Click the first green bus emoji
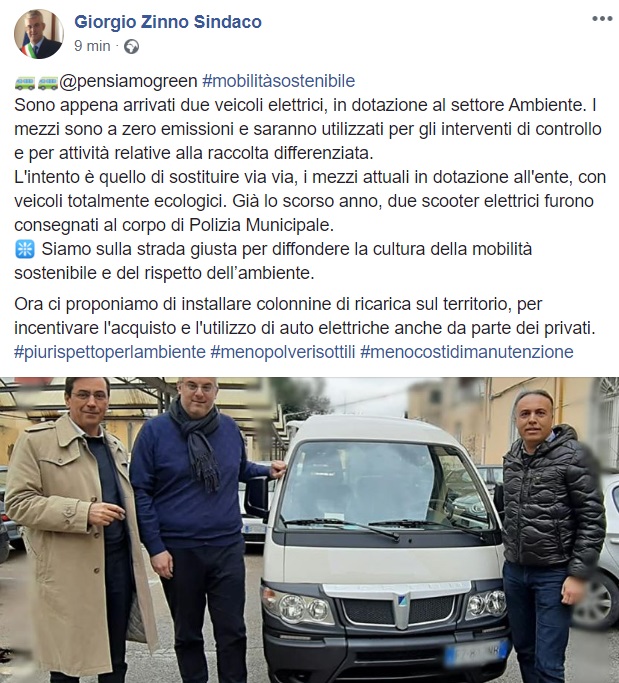 tap(25, 82)
